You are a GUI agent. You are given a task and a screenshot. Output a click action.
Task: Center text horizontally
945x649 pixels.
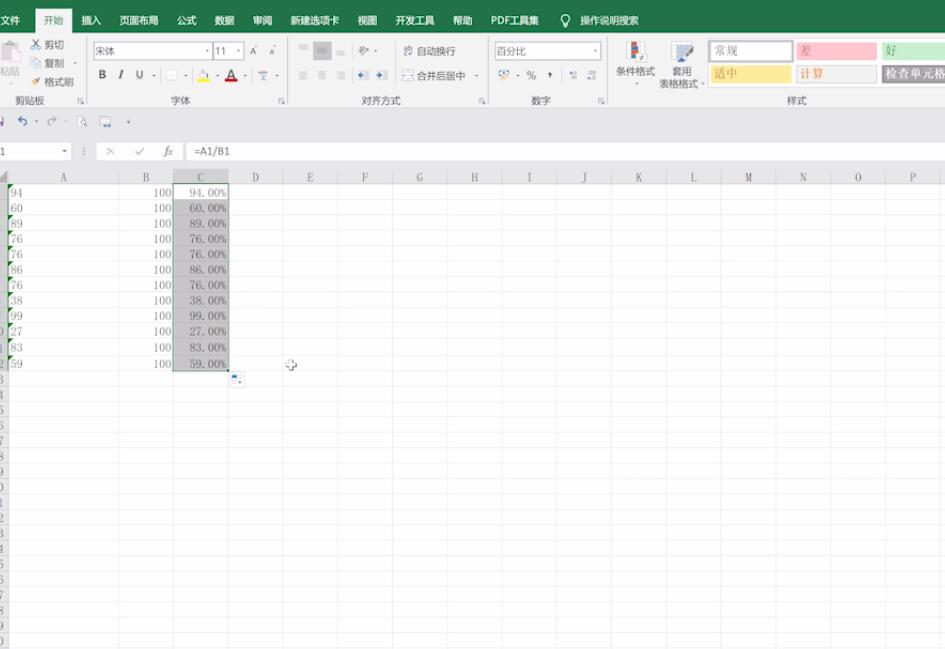[322, 75]
